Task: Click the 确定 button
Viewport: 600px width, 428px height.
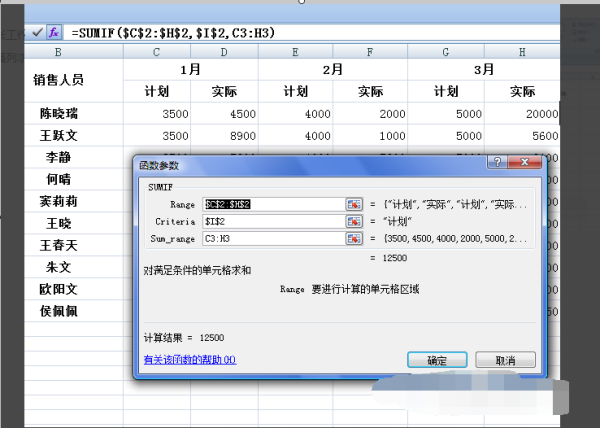Action: click(x=437, y=359)
